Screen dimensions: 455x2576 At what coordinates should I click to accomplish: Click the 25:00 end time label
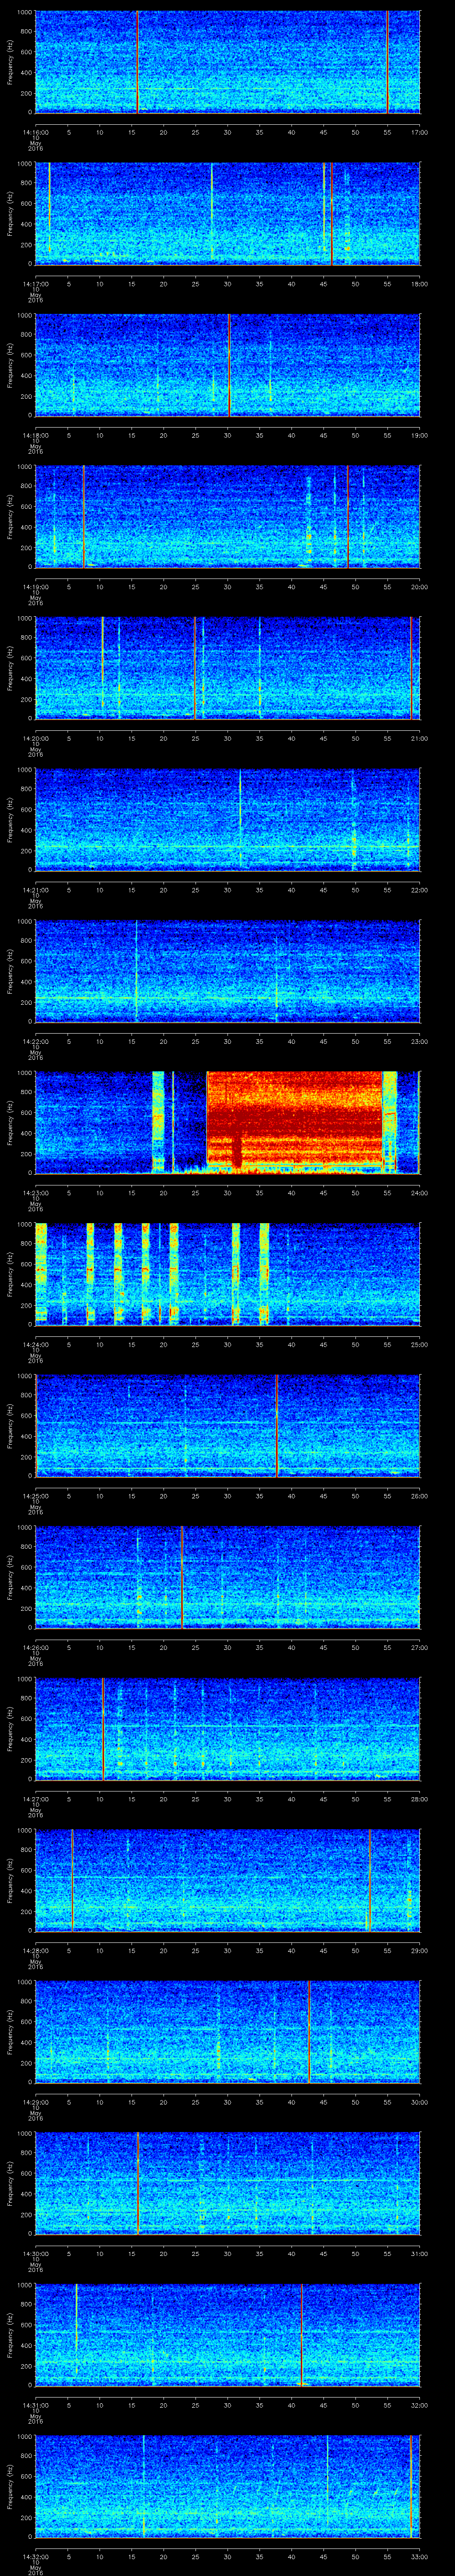[x=419, y=1344]
